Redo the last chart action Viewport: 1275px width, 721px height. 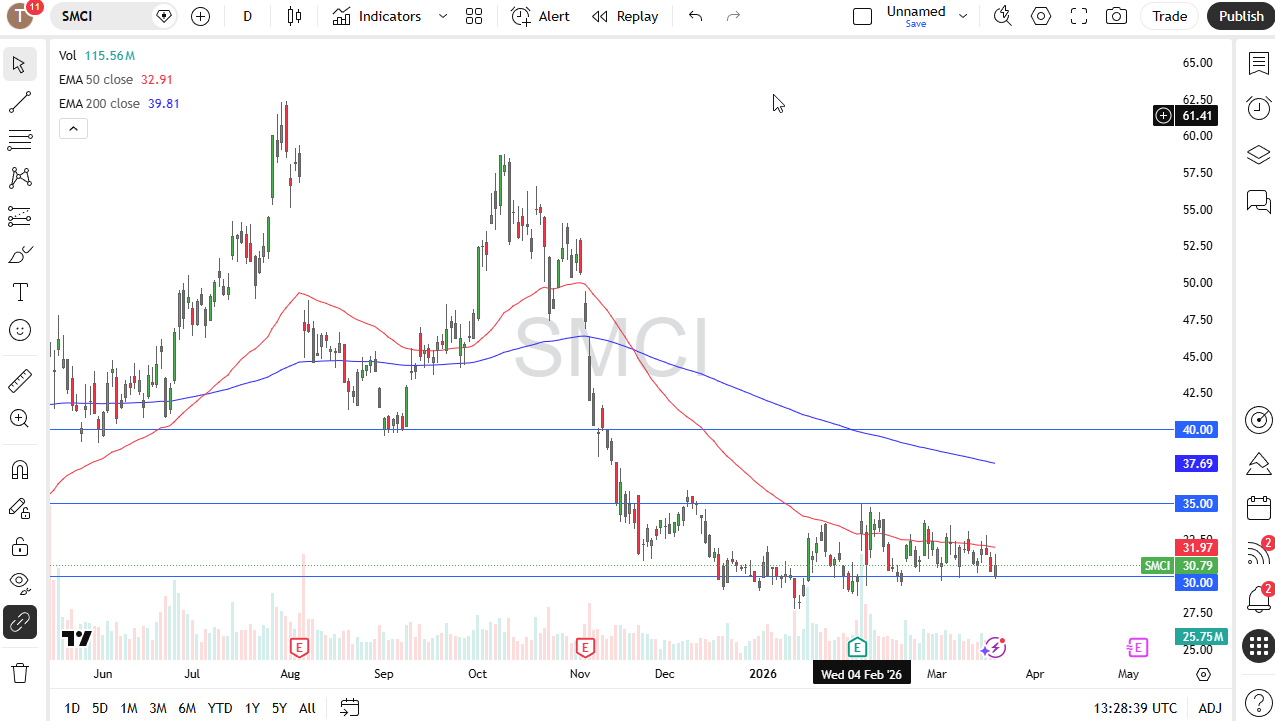coord(733,16)
